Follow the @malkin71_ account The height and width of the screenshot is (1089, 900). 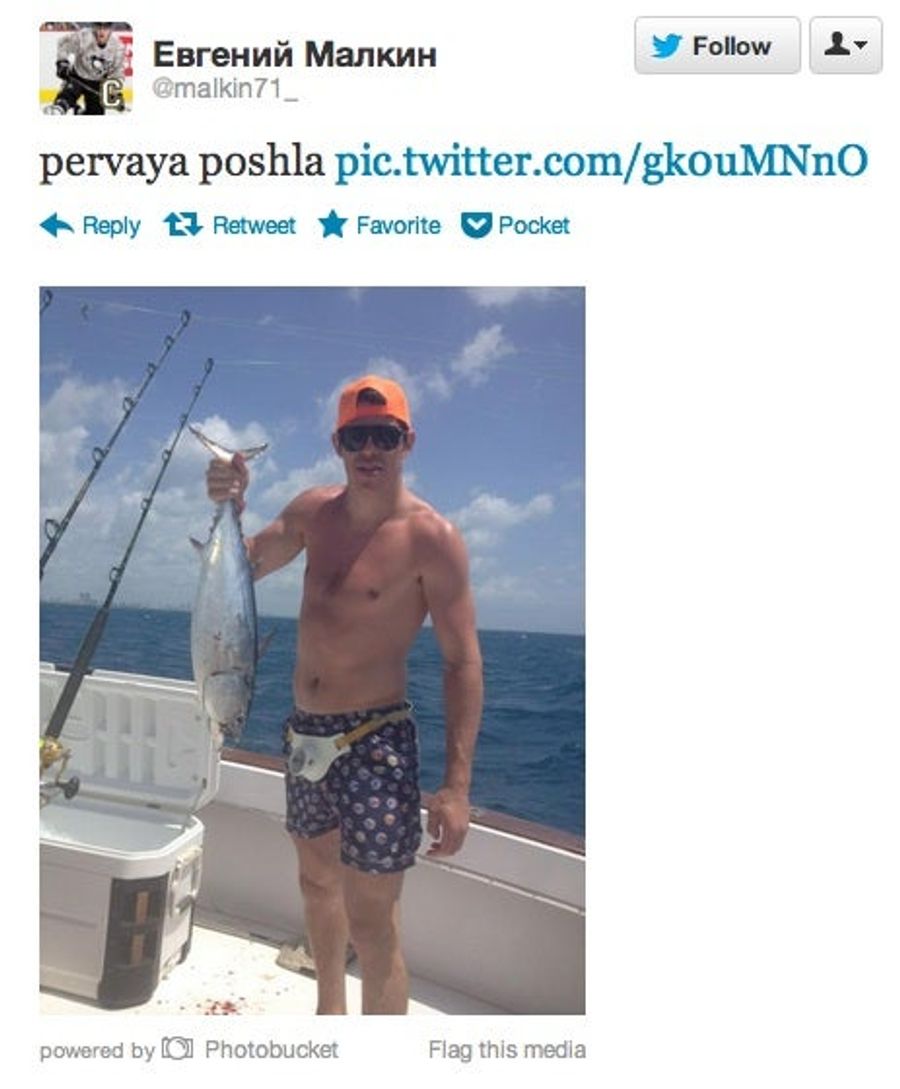point(717,46)
